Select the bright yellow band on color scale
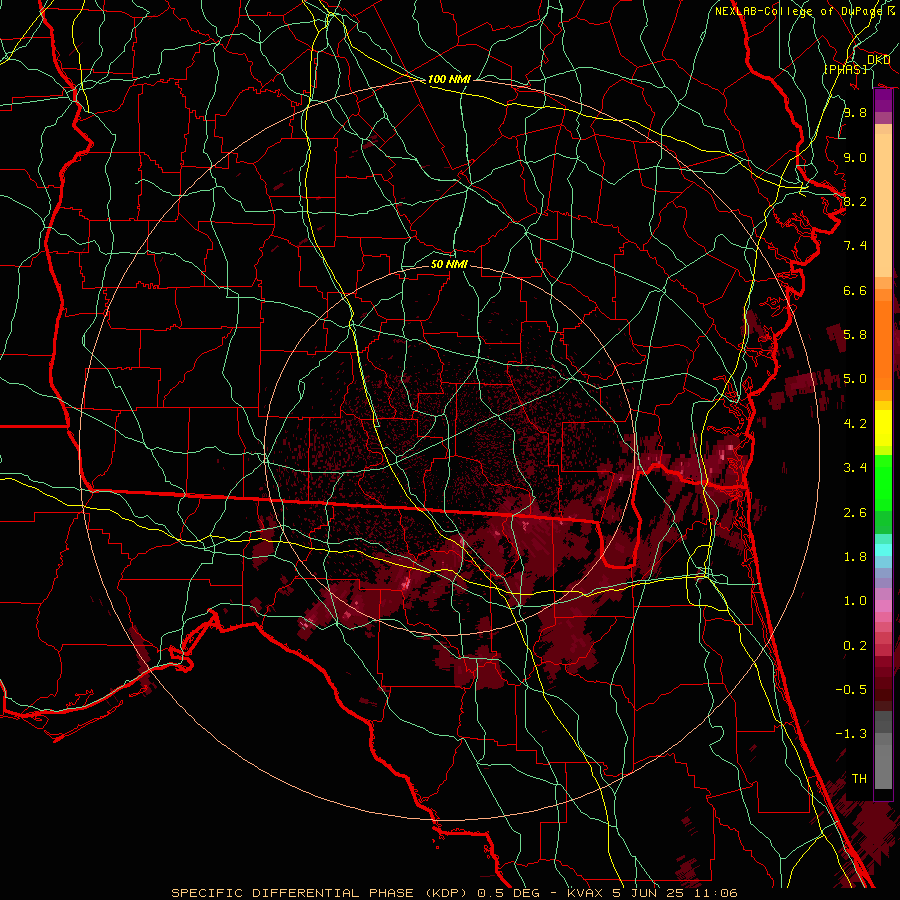Viewport: 900px width, 900px height. point(883,428)
